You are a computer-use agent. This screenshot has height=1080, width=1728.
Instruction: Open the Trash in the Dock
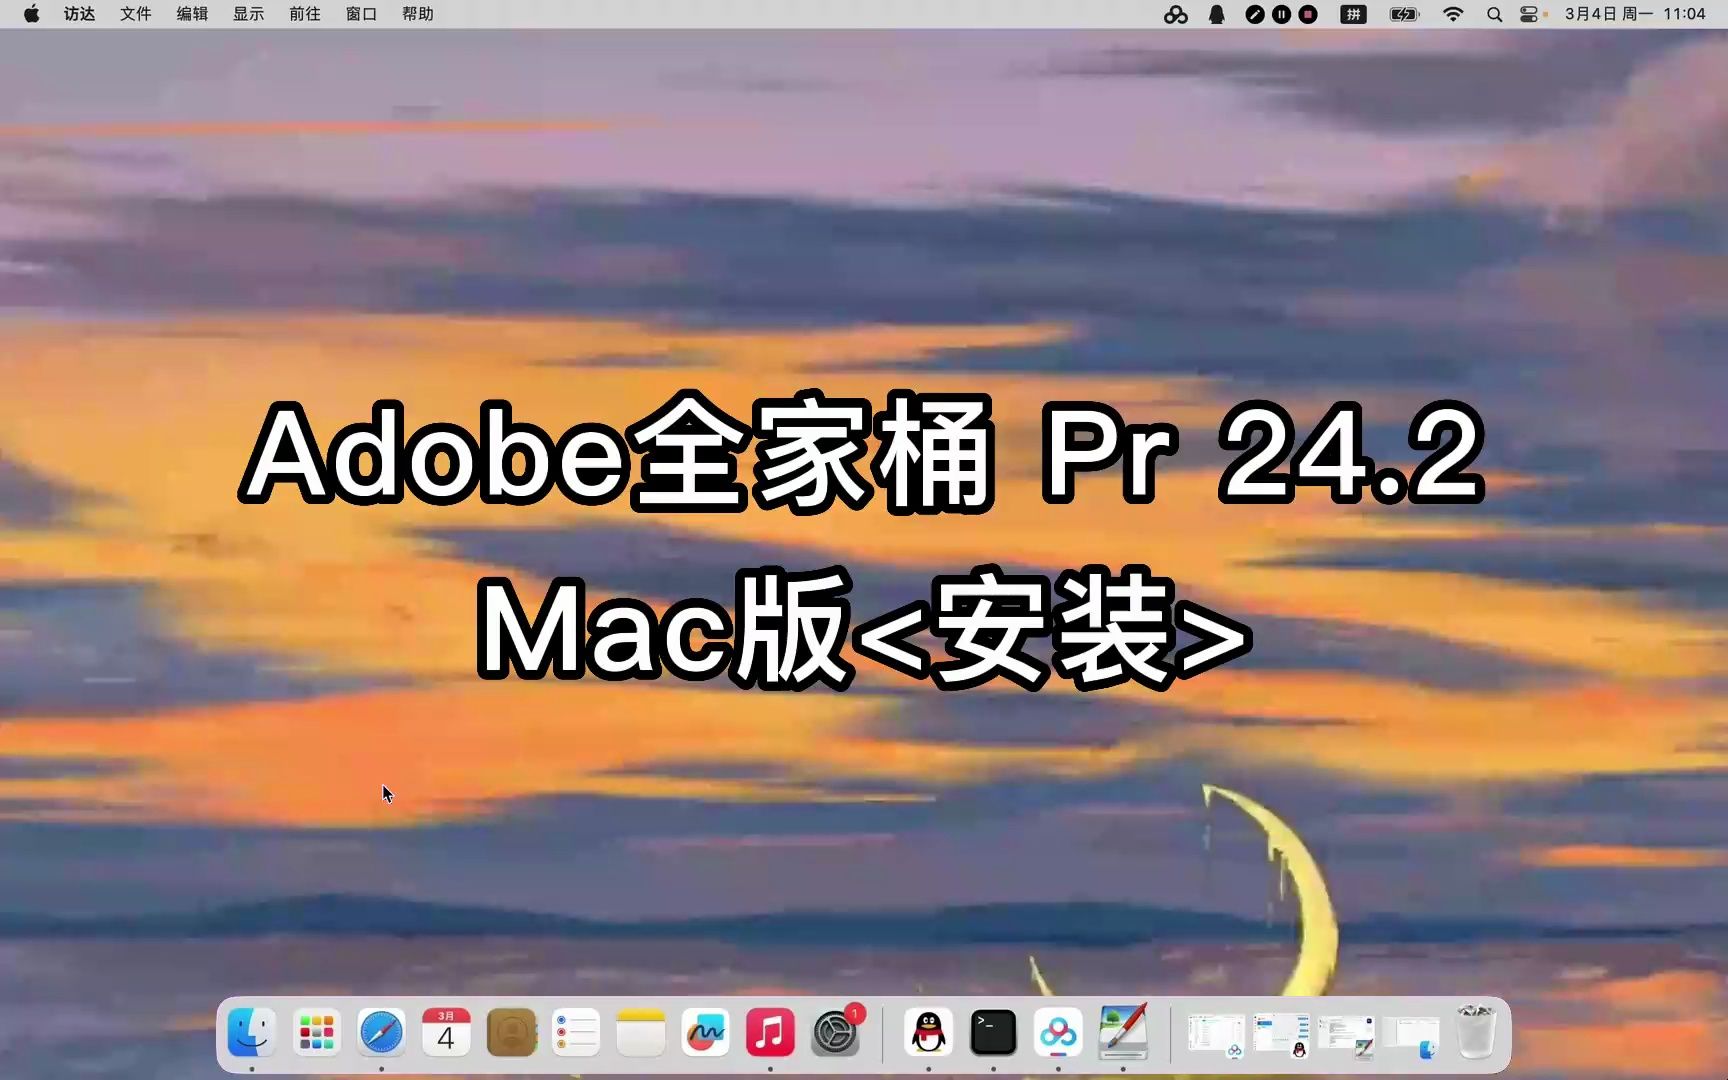tap(1476, 1032)
